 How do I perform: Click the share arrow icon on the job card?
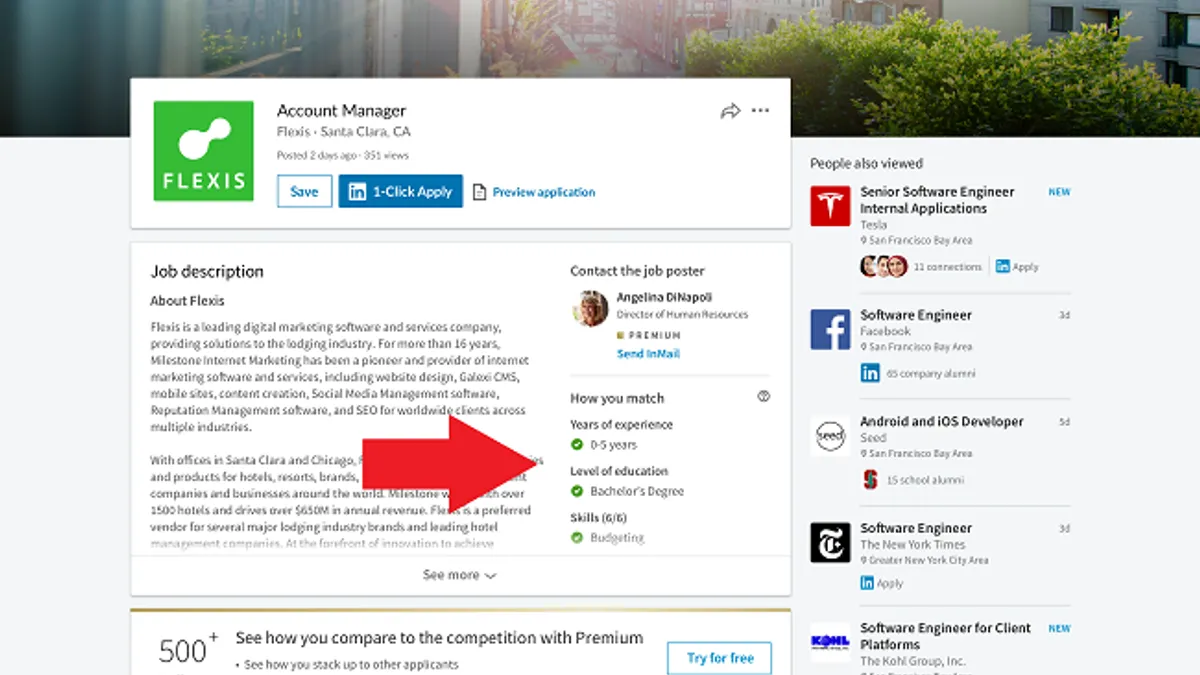[730, 111]
